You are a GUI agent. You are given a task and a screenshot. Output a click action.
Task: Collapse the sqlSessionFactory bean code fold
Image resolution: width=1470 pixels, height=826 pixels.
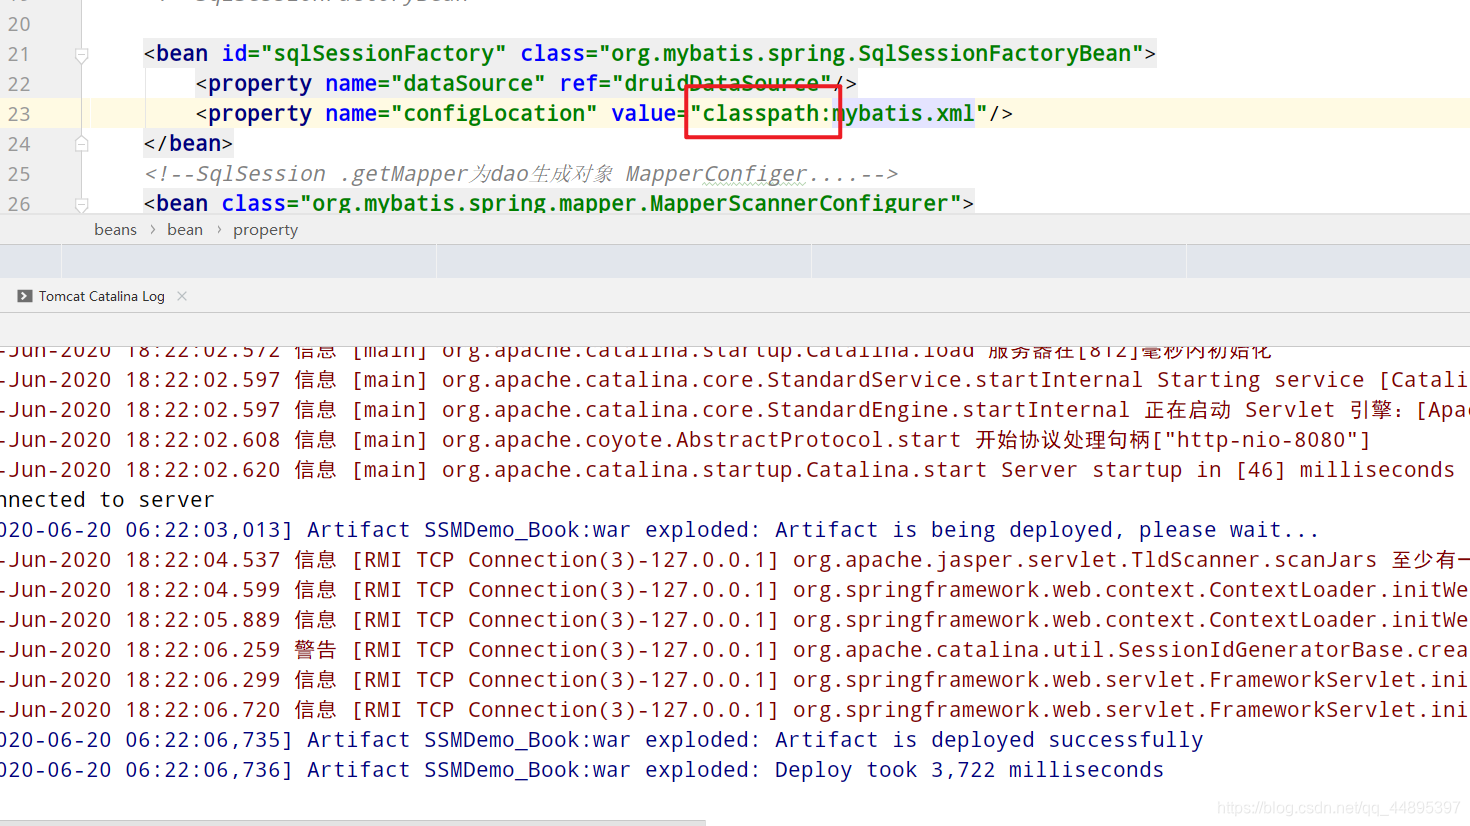(81, 54)
